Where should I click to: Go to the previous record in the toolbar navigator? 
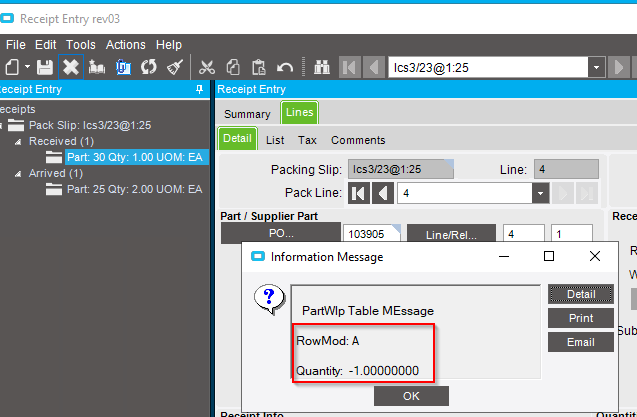[374, 67]
